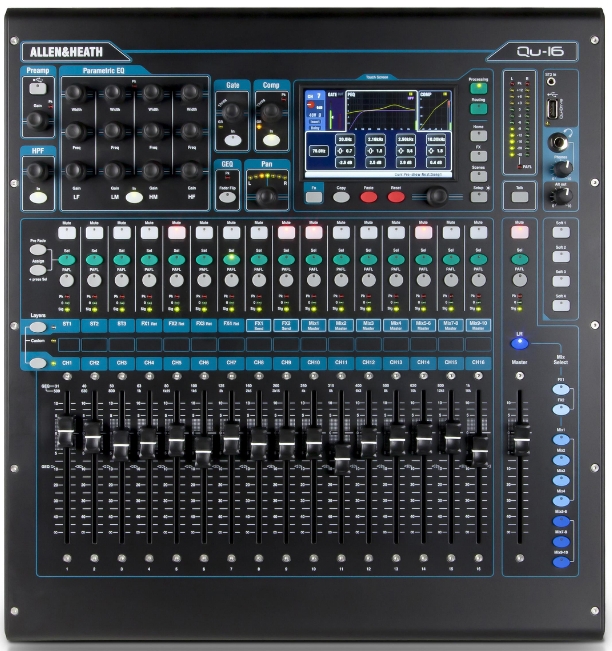Viewport: 612px width, 651px height.
Task: Tap the HPF frequency box on touchscreen
Action: click(318, 151)
